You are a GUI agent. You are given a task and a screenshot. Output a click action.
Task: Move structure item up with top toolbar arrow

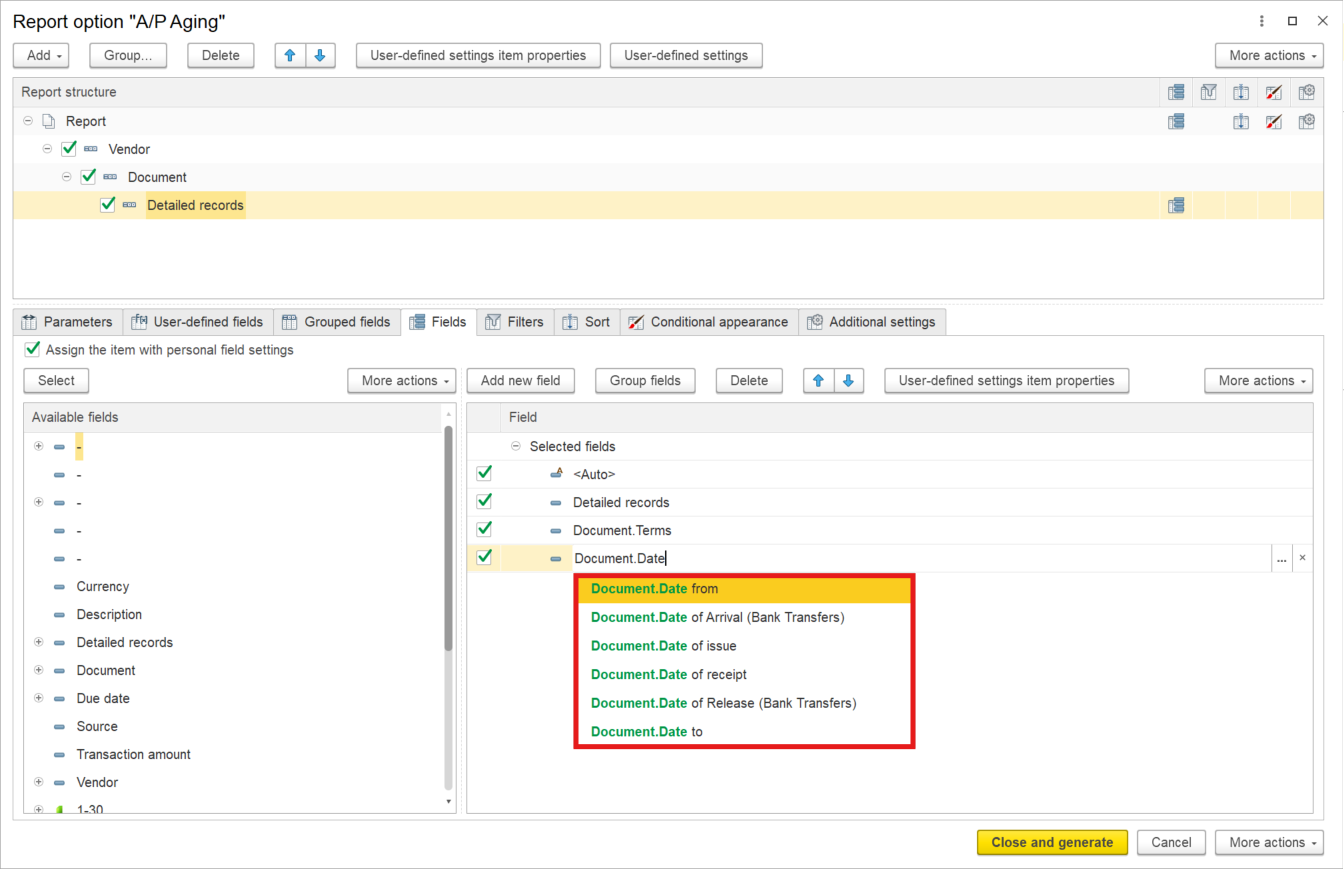coord(291,56)
